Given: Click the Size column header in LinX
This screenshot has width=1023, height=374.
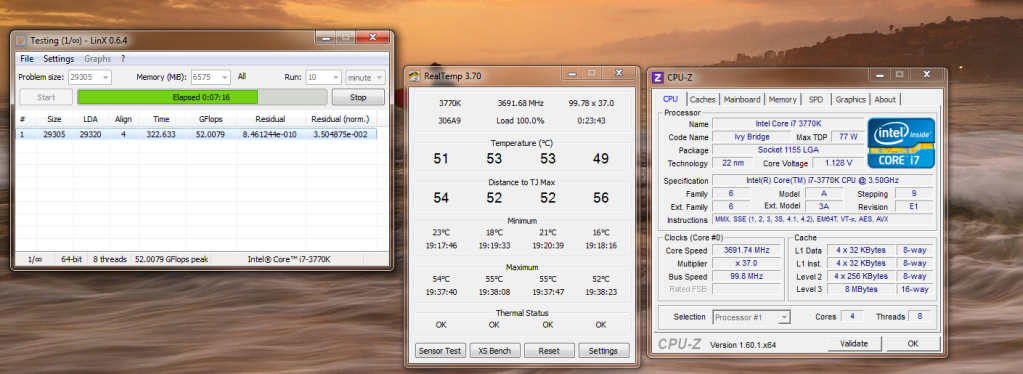Looking at the screenshot, I should (54, 119).
